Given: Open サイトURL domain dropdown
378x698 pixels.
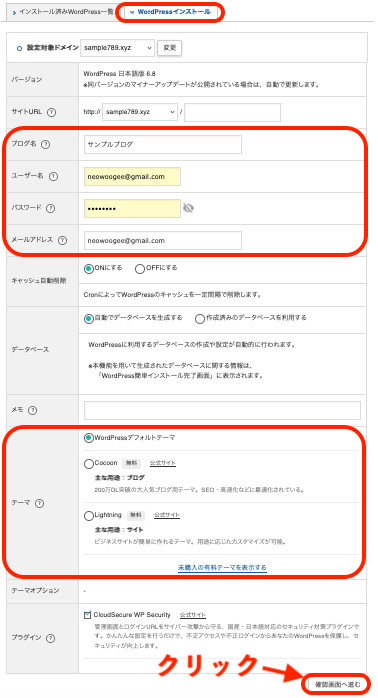Looking at the screenshot, I should 139,113.
